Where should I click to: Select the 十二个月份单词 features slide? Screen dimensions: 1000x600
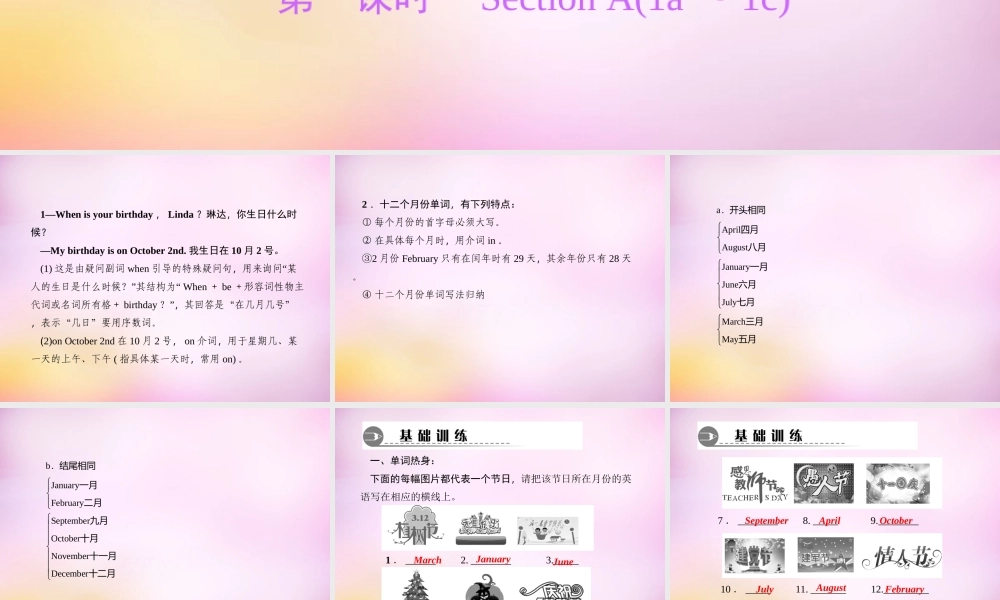pos(500,275)
